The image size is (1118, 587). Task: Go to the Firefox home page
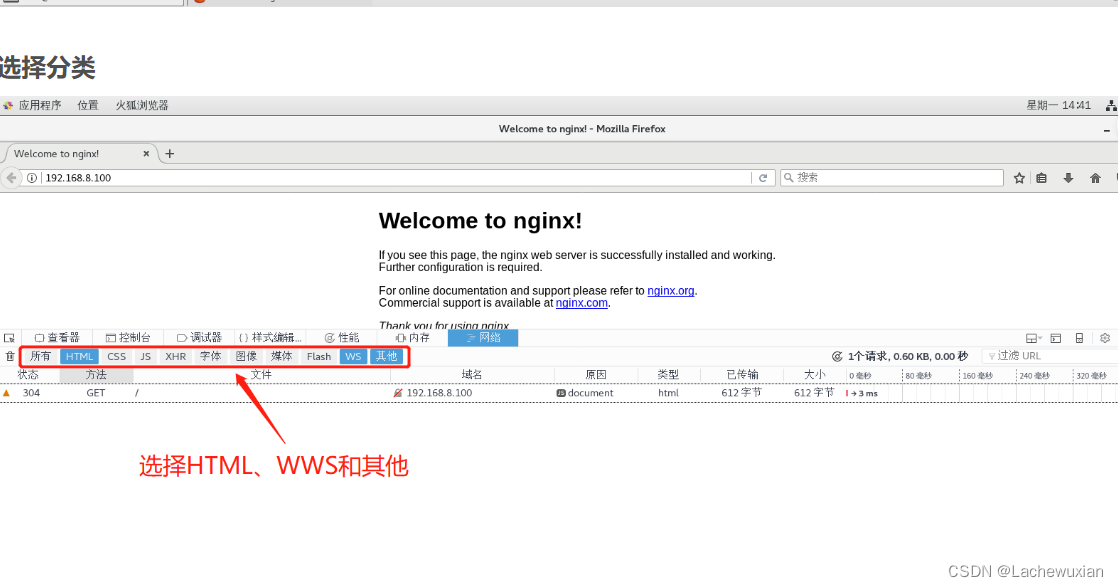click(x=1095, y=178)
